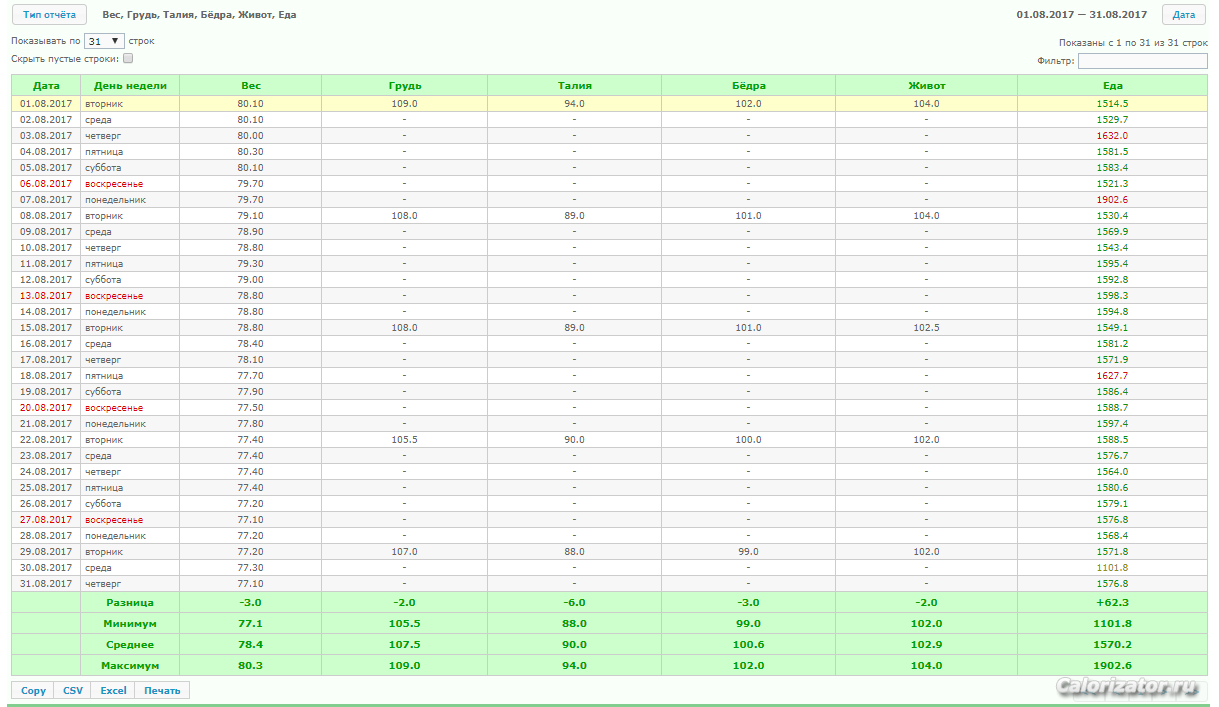
Task: Click the food value 1632.0 on 03.08.2017
Action: click(1112, 135)
